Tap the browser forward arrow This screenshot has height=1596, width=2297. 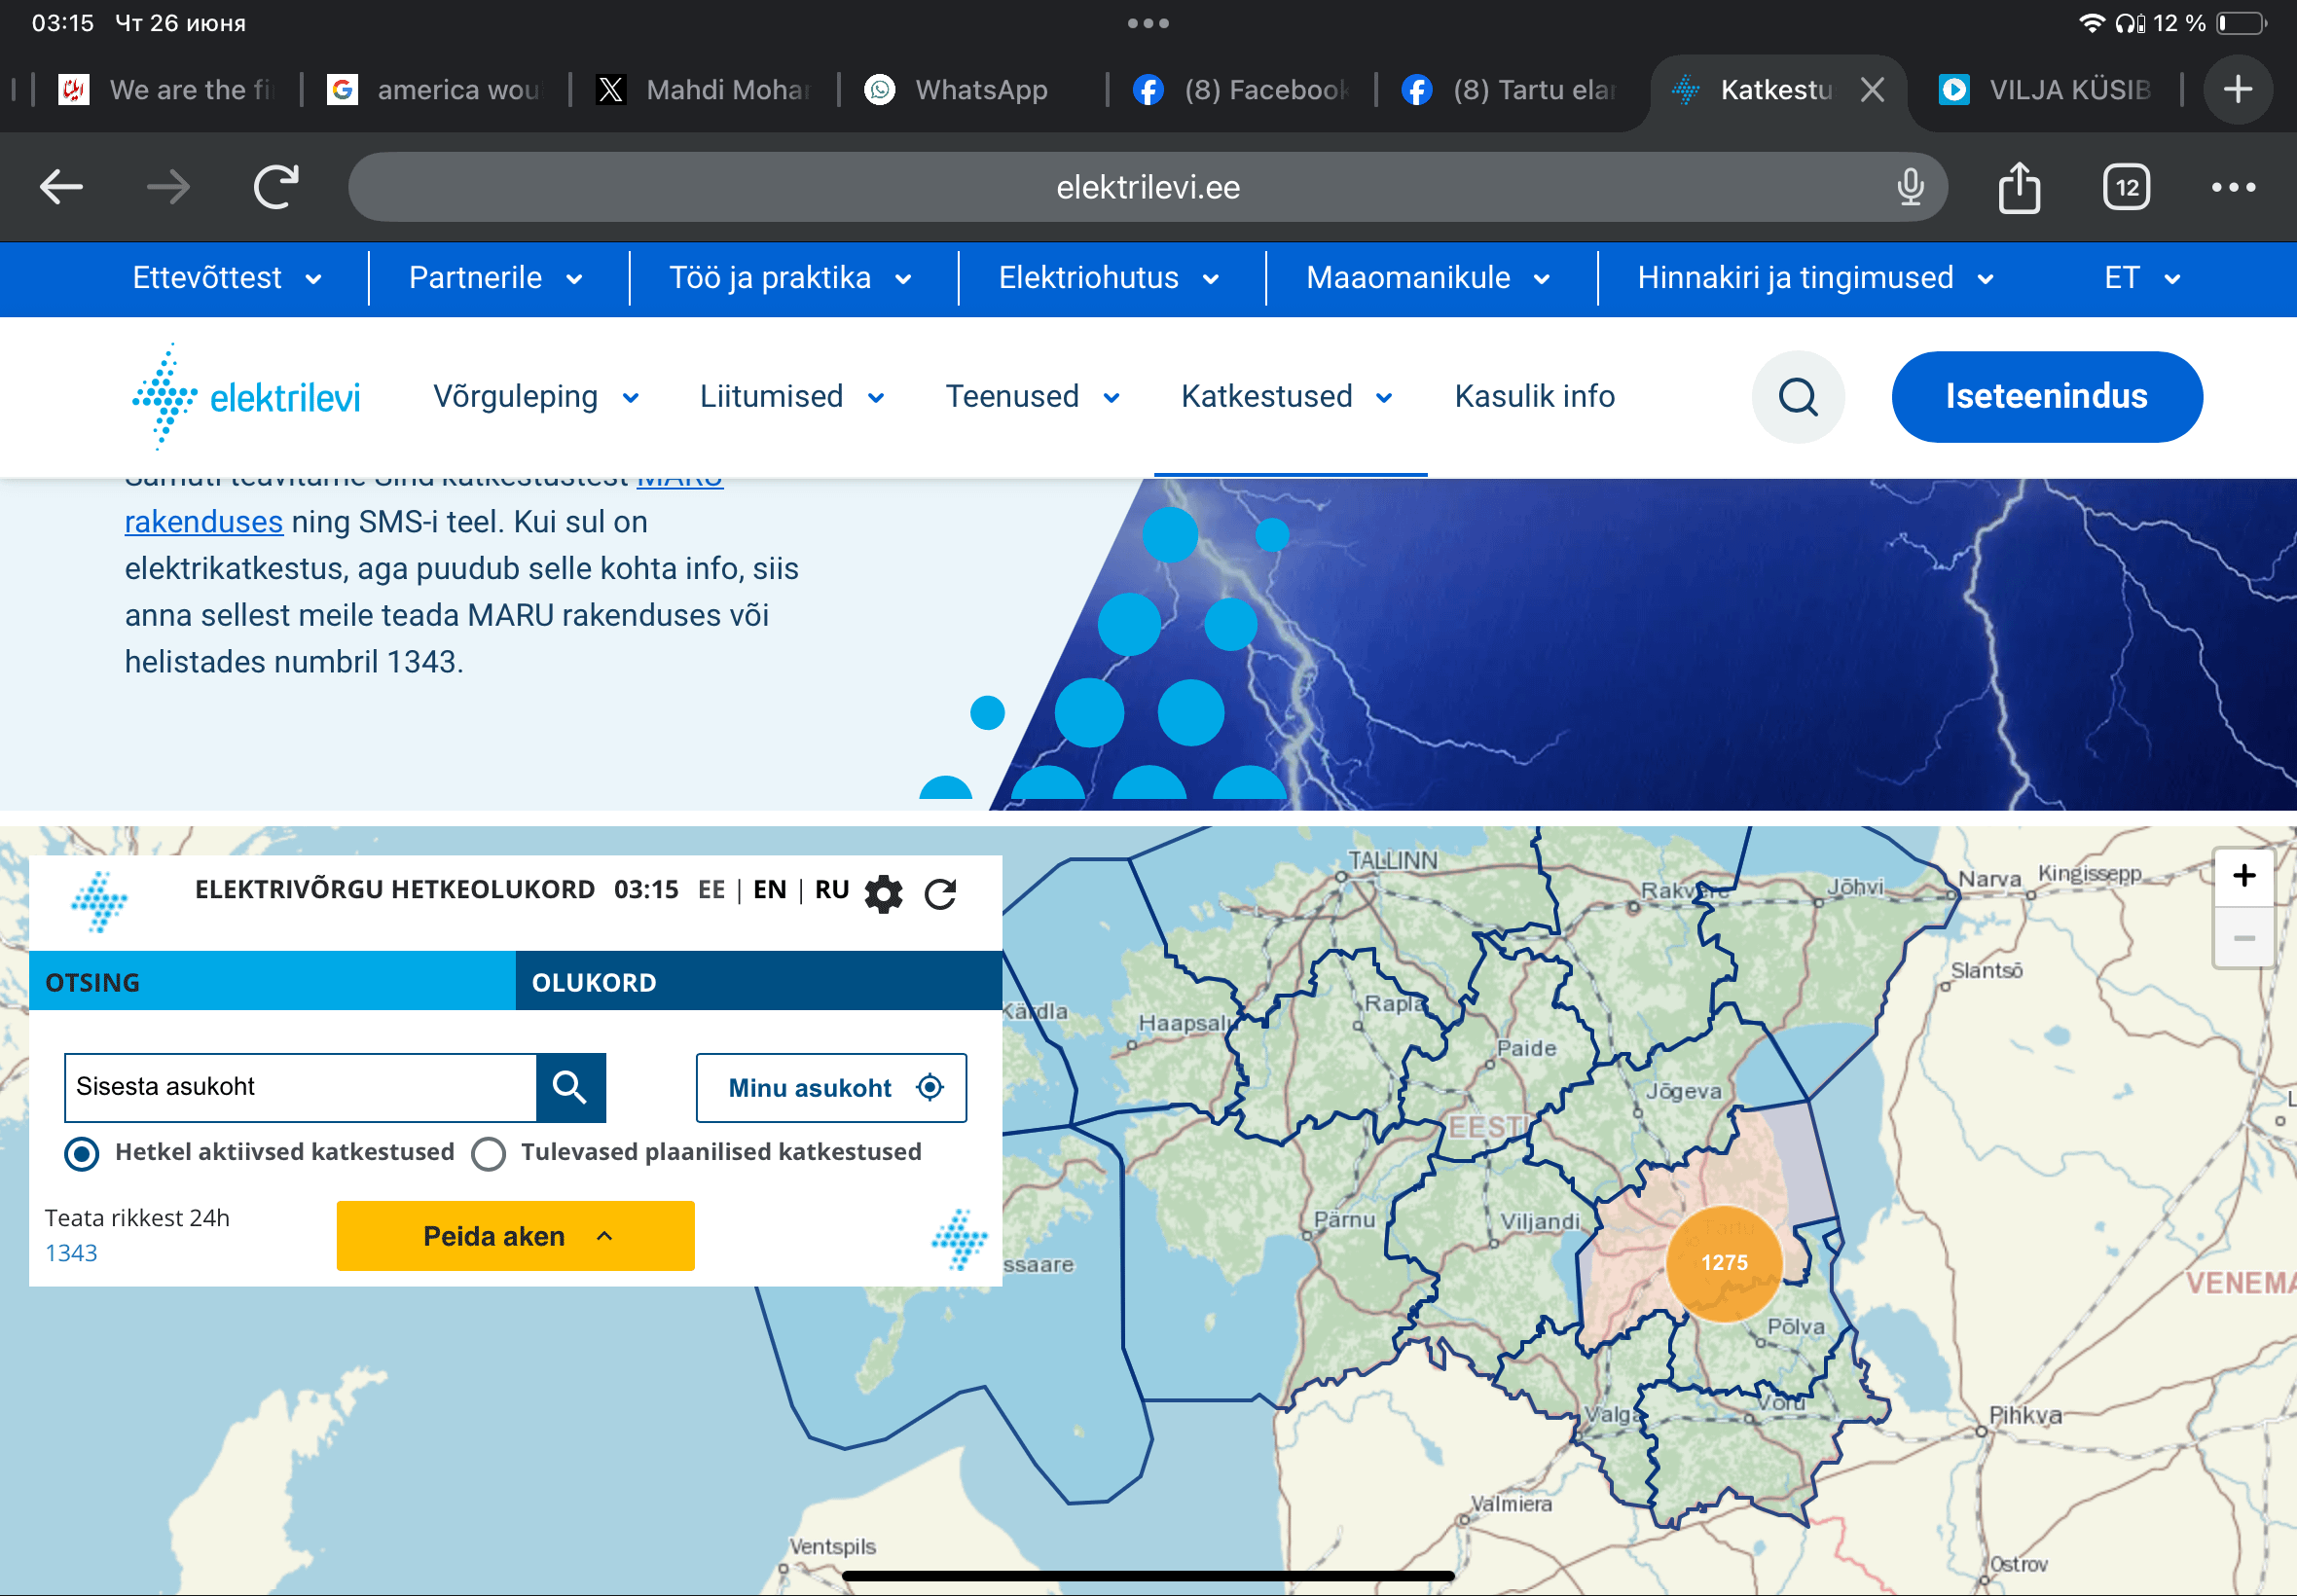pyautogui.click(x=168, y=187)
